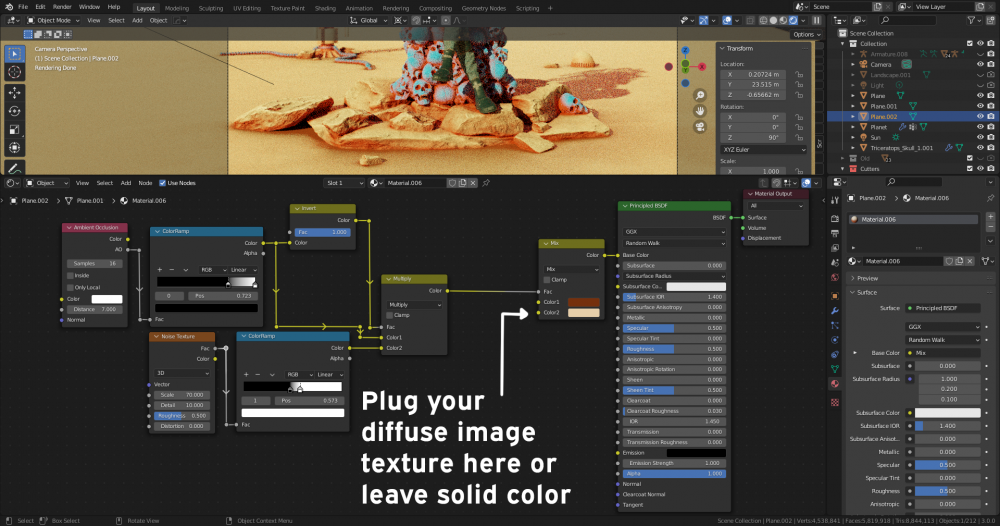Click the viewport pan hand gizmo

[x=700, y=111]
